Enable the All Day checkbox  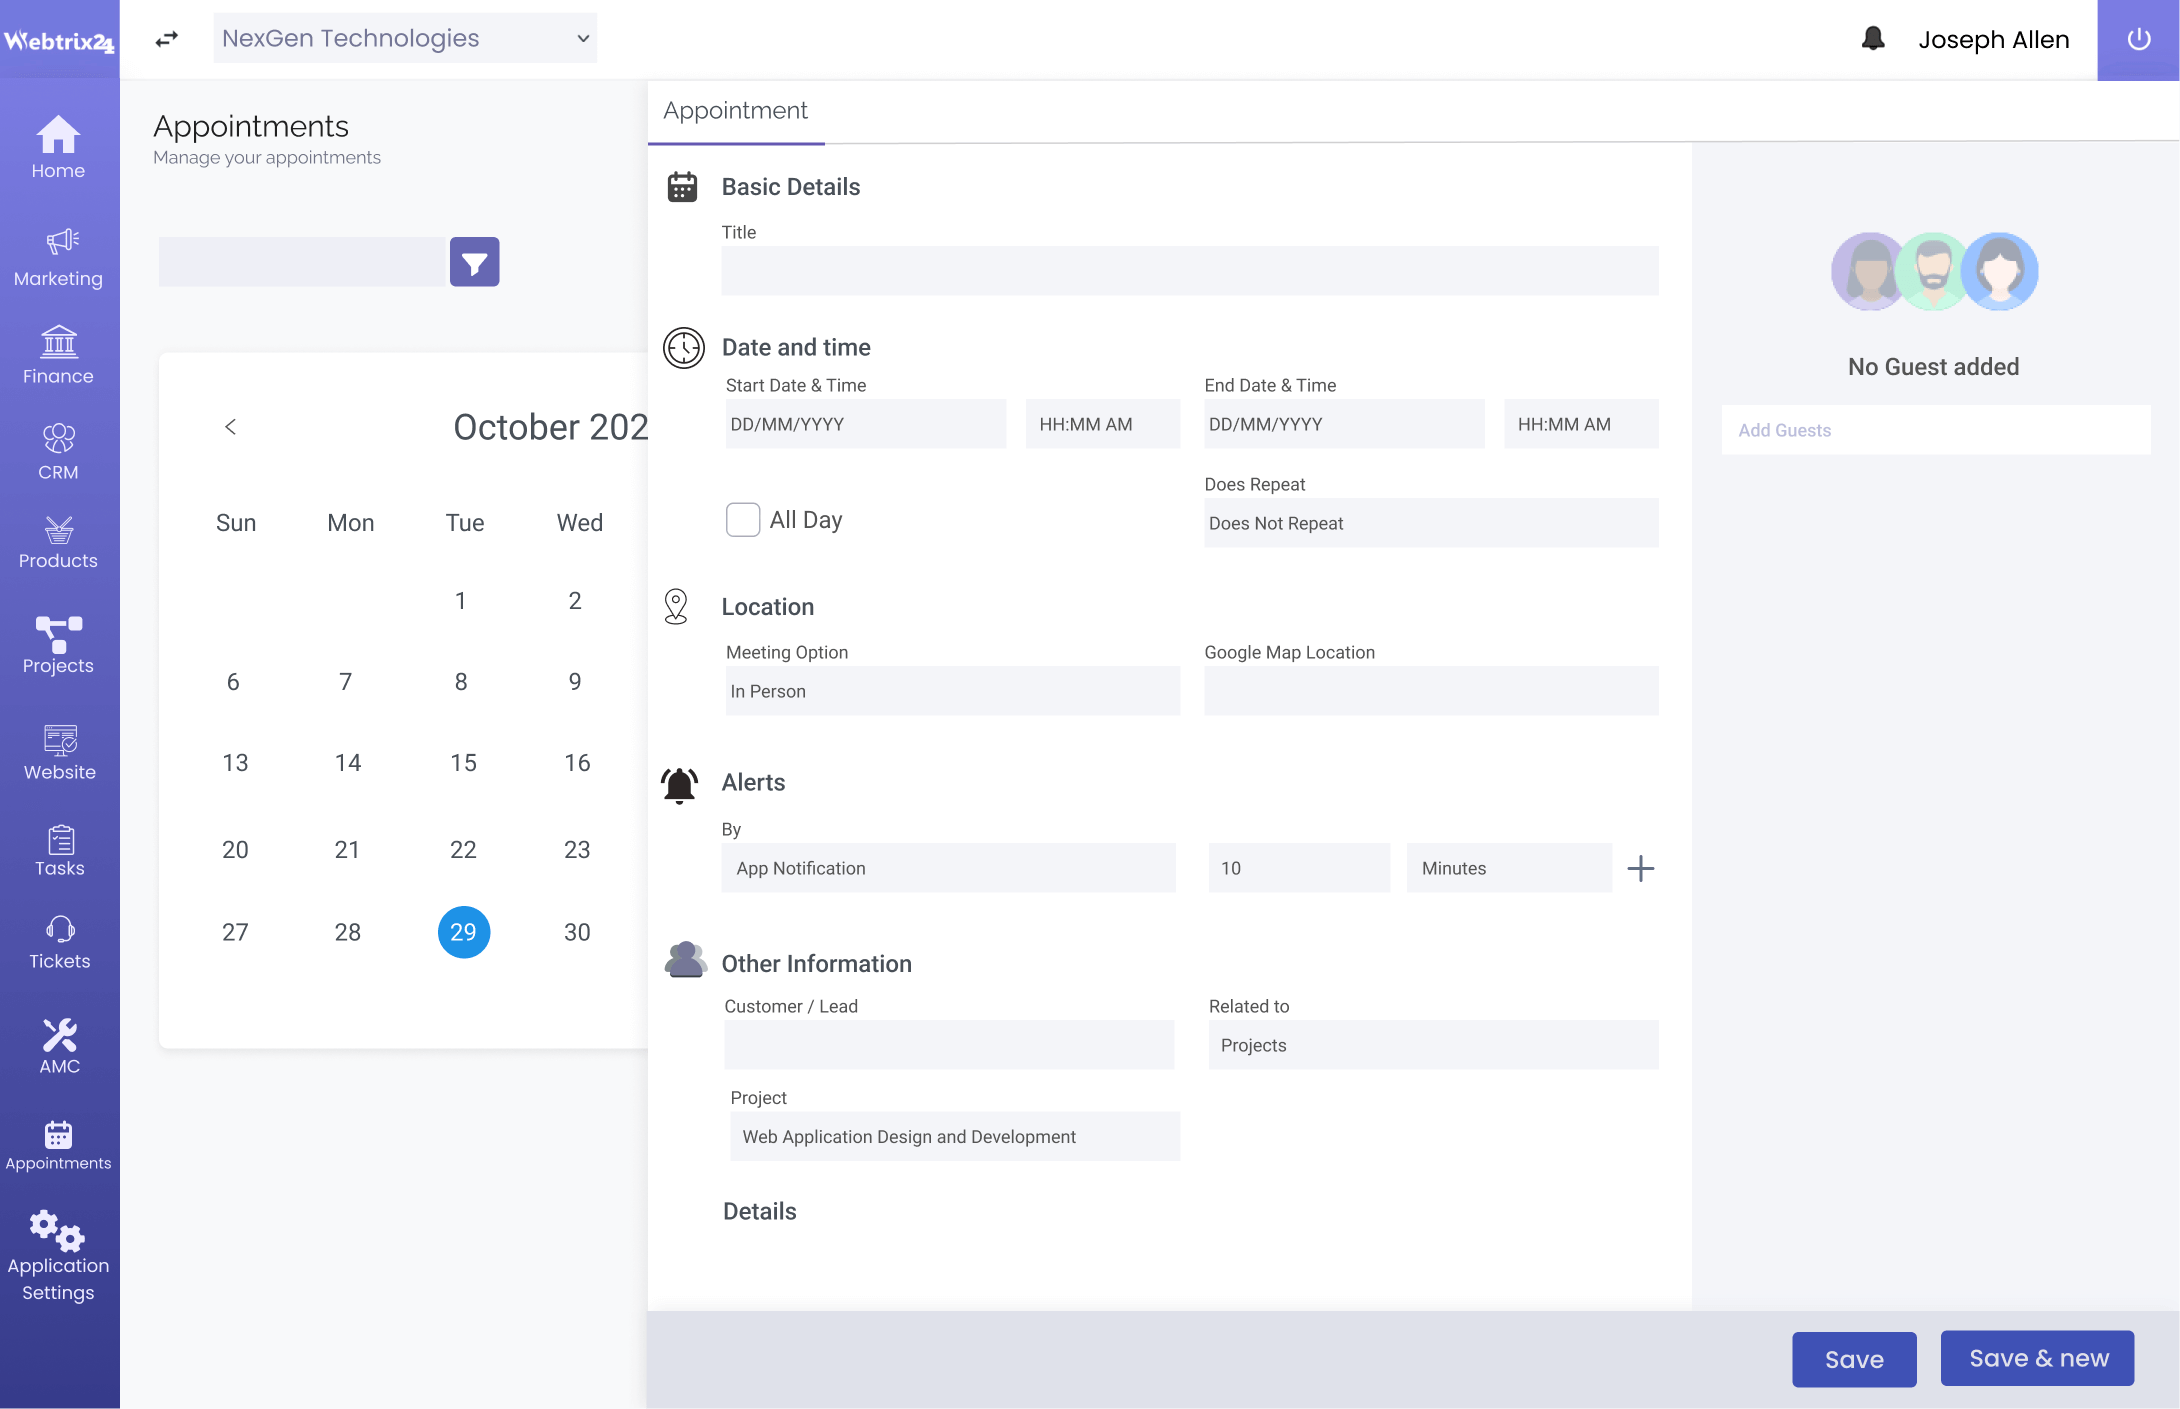743,520
